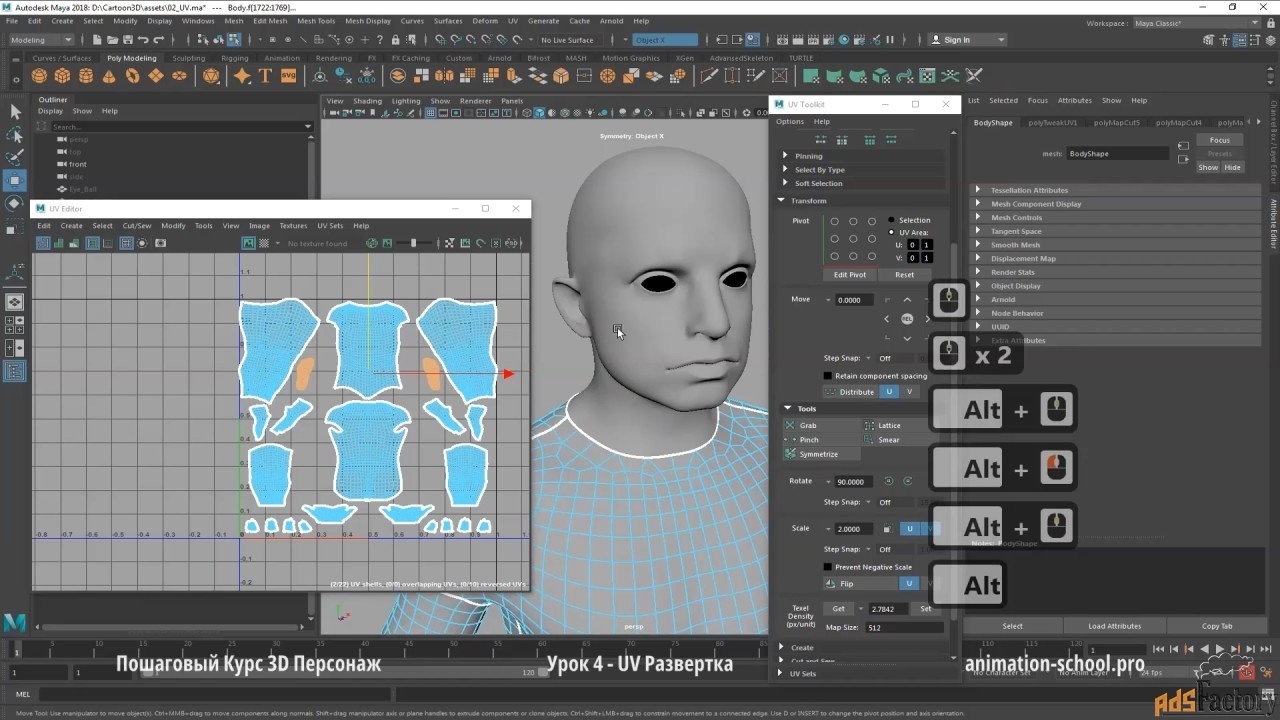Open the Renderer menu in viewport panel

(475, 101)
